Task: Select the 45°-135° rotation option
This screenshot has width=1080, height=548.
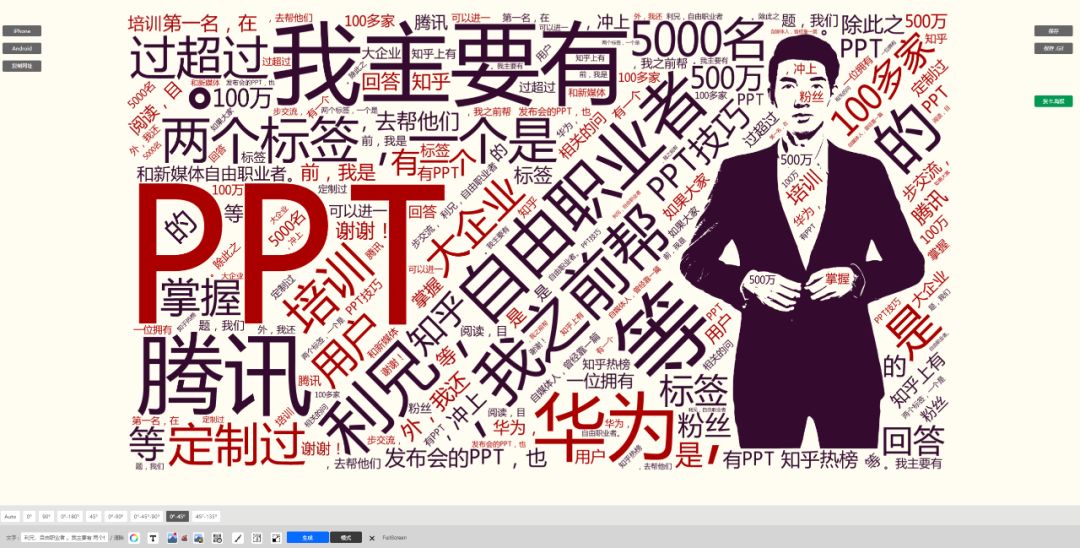Action: tap(206, 516)
